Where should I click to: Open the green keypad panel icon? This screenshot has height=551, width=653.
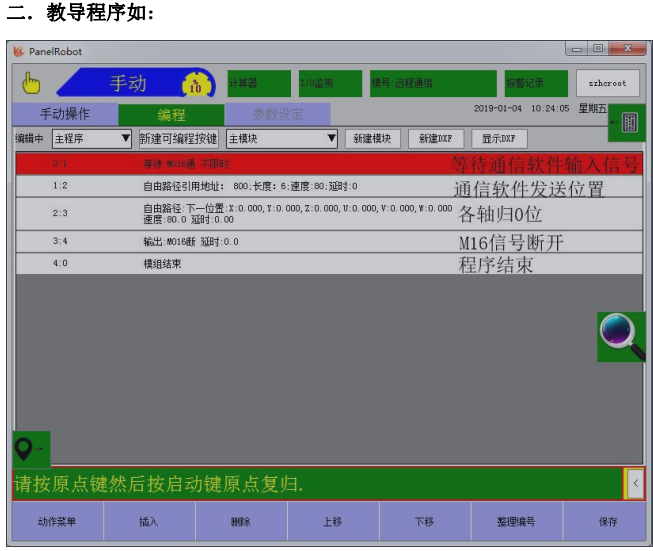coord(629,121)
